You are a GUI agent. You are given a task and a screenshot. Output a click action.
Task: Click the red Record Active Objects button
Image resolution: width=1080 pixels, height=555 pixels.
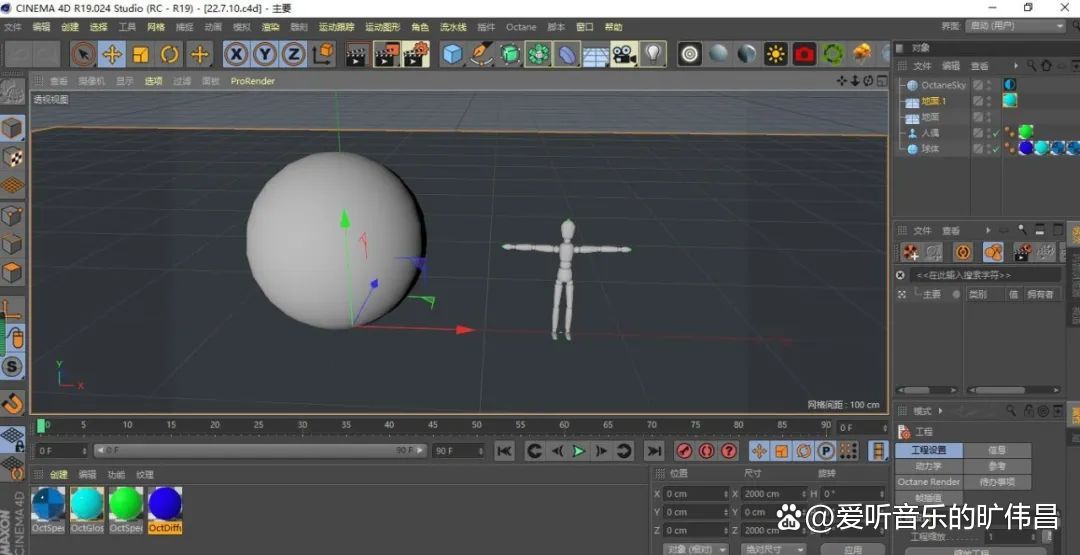pos(684,451)
